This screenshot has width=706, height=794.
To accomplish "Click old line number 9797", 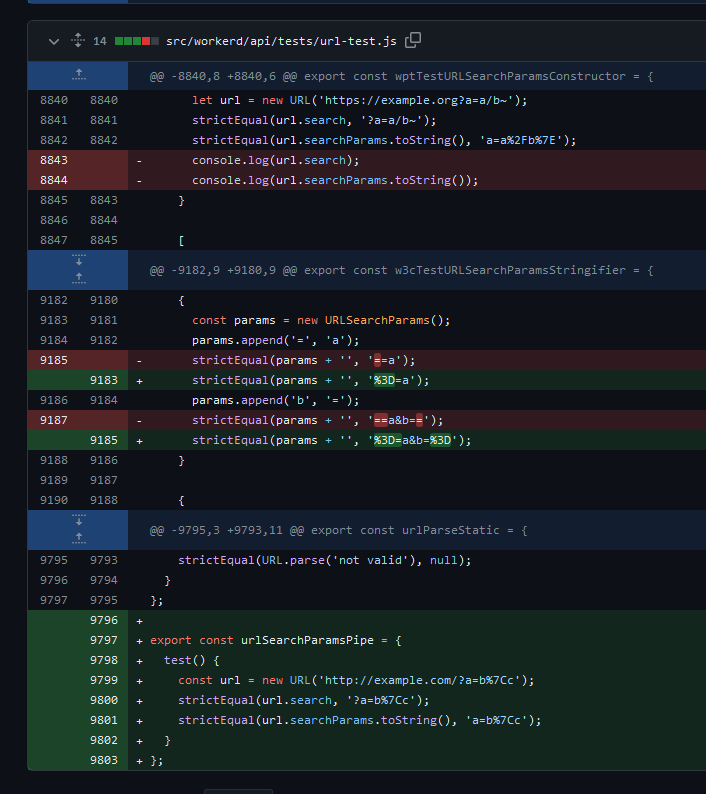I will [x=54, y=600].
